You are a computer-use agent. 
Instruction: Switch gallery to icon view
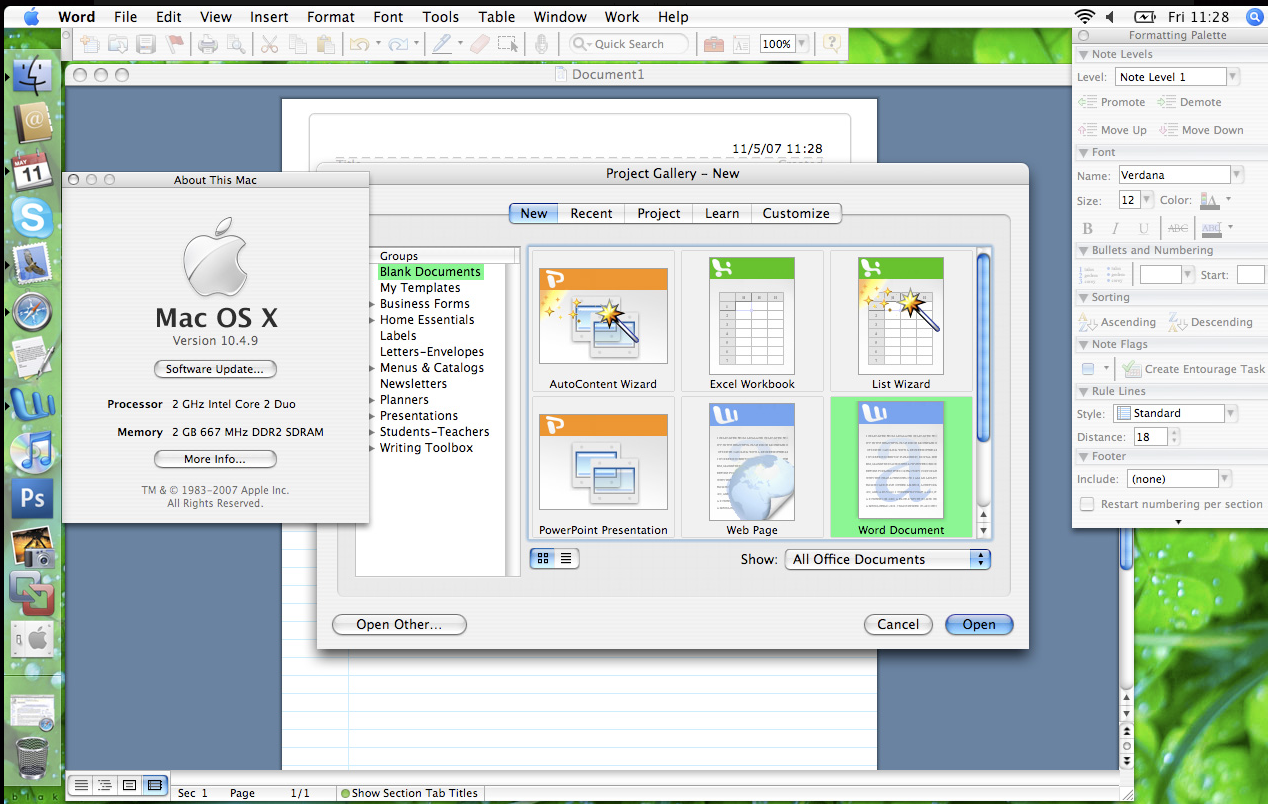543,559
